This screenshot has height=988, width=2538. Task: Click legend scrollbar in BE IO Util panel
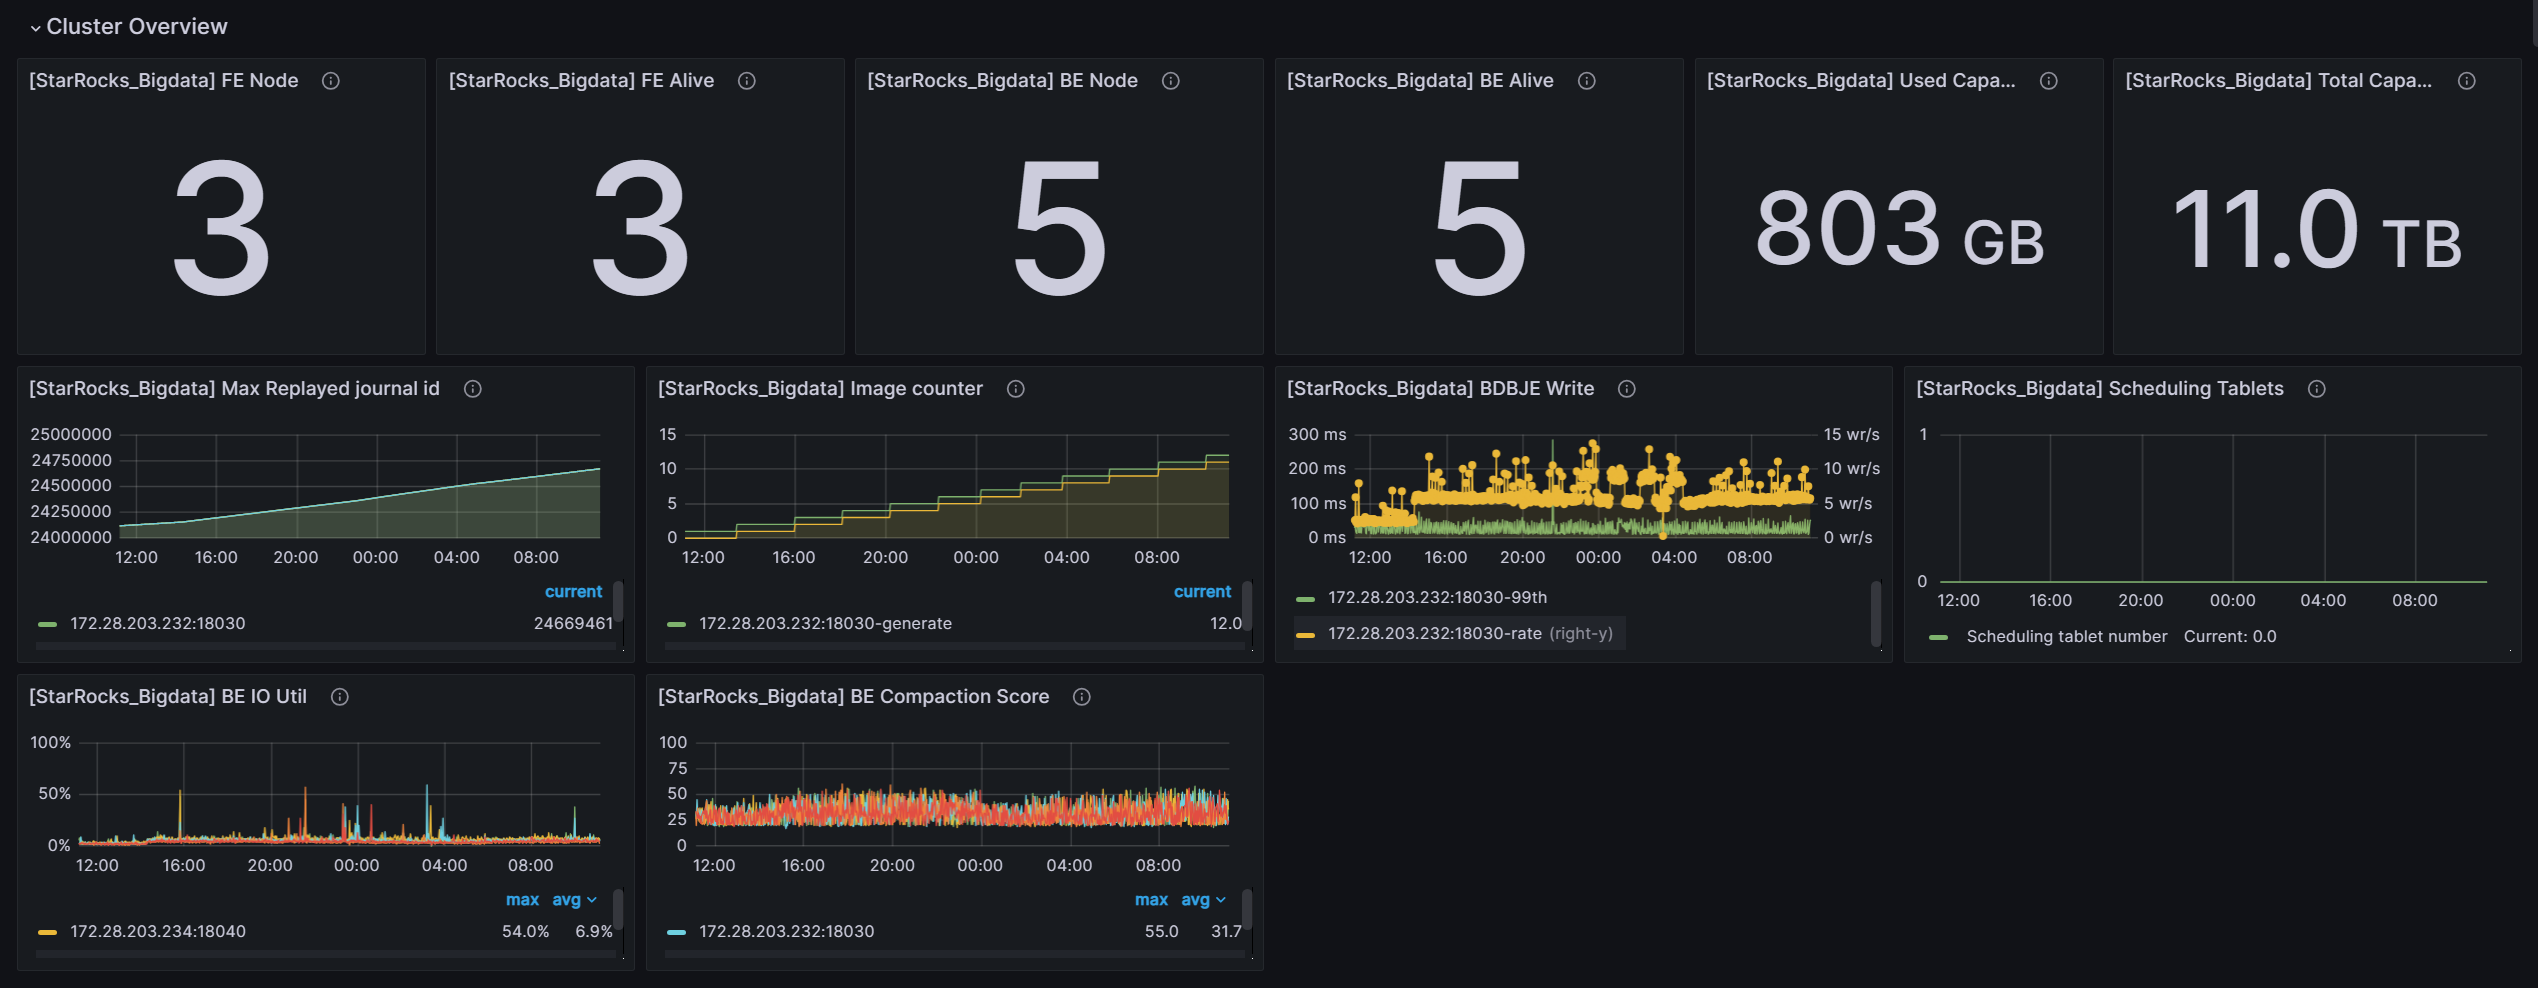point(618,910)
